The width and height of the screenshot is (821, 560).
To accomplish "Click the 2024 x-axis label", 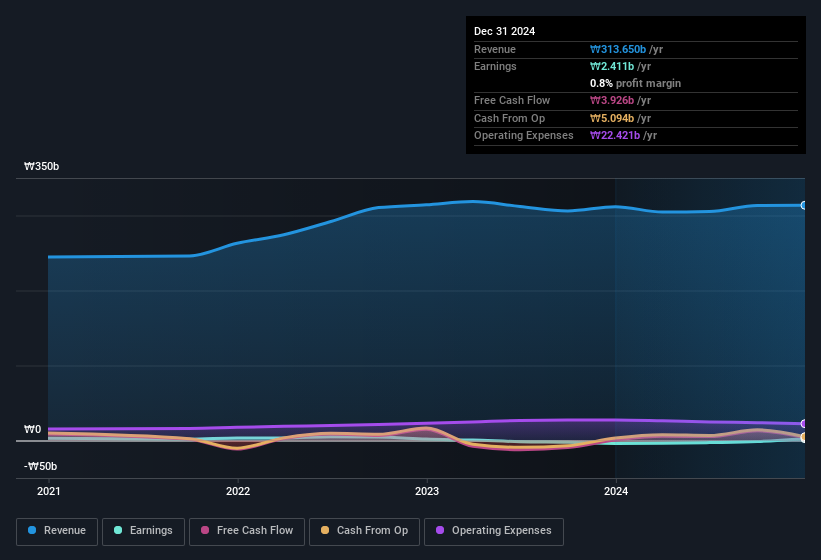I will (x=616, y=491).
